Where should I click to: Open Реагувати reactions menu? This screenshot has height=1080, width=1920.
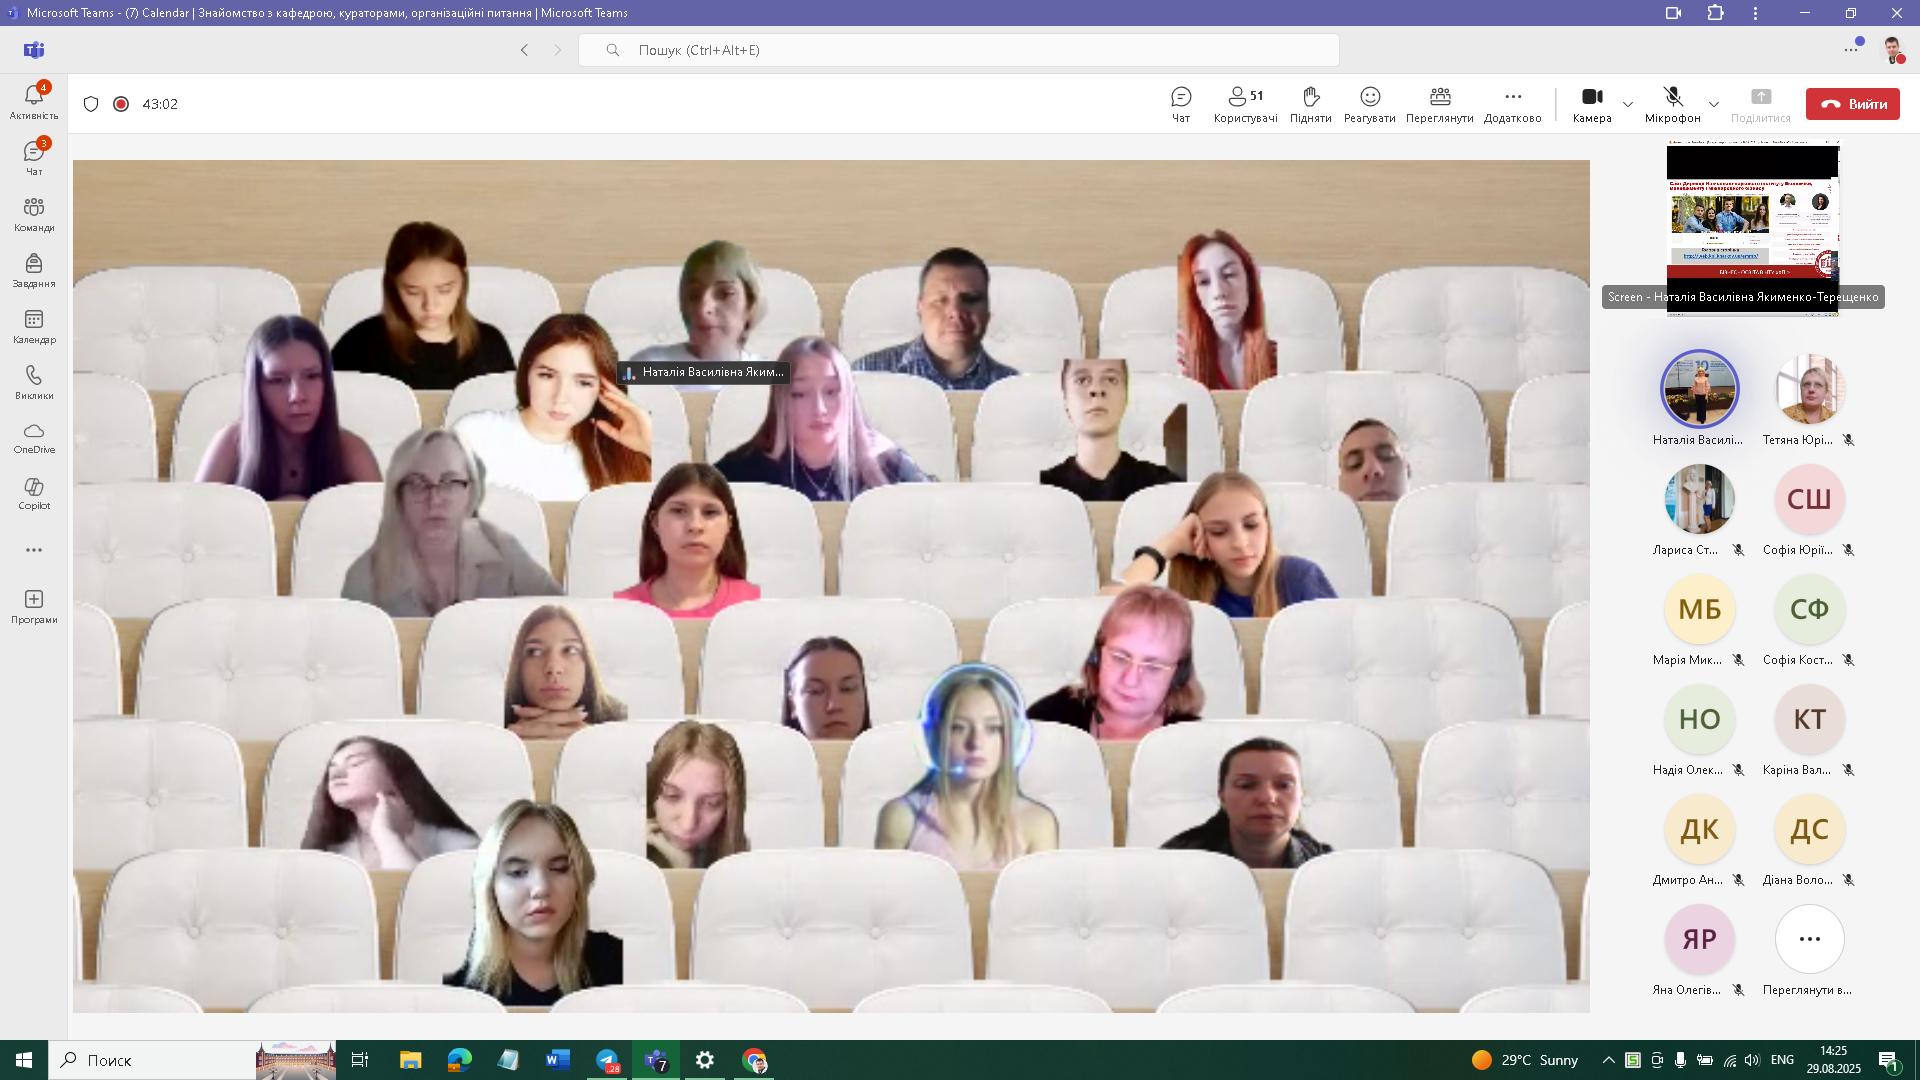pos(1369,104)
